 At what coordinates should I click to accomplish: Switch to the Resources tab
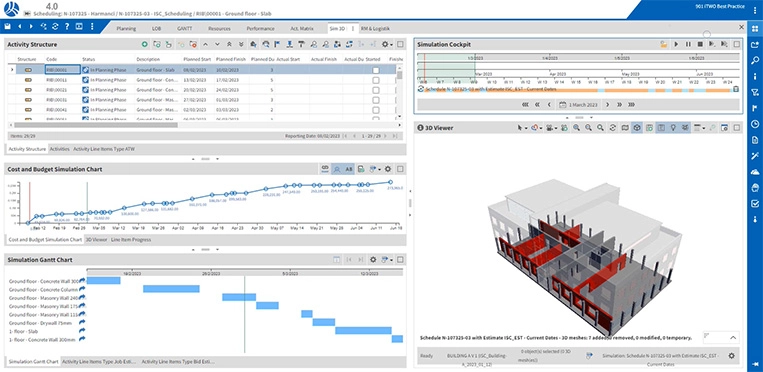(219, 29)
